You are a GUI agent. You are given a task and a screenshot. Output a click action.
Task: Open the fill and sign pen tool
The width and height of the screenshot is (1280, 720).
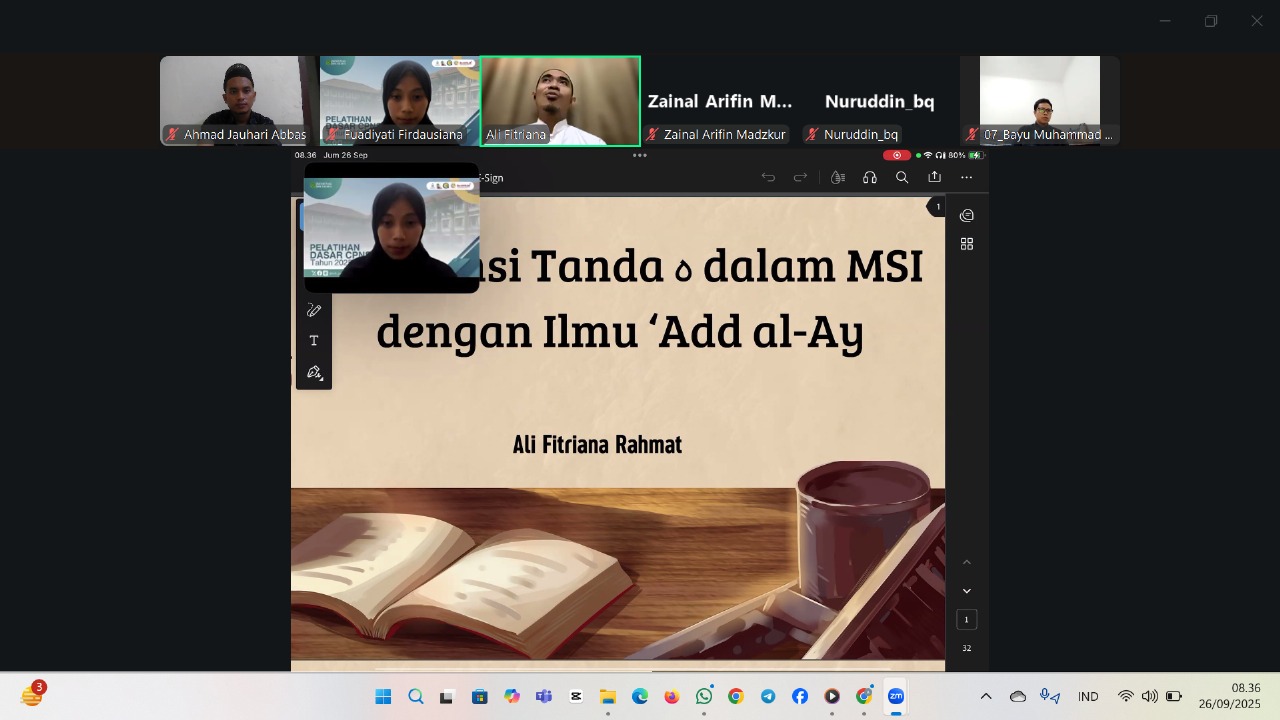(x=314, y=373)
